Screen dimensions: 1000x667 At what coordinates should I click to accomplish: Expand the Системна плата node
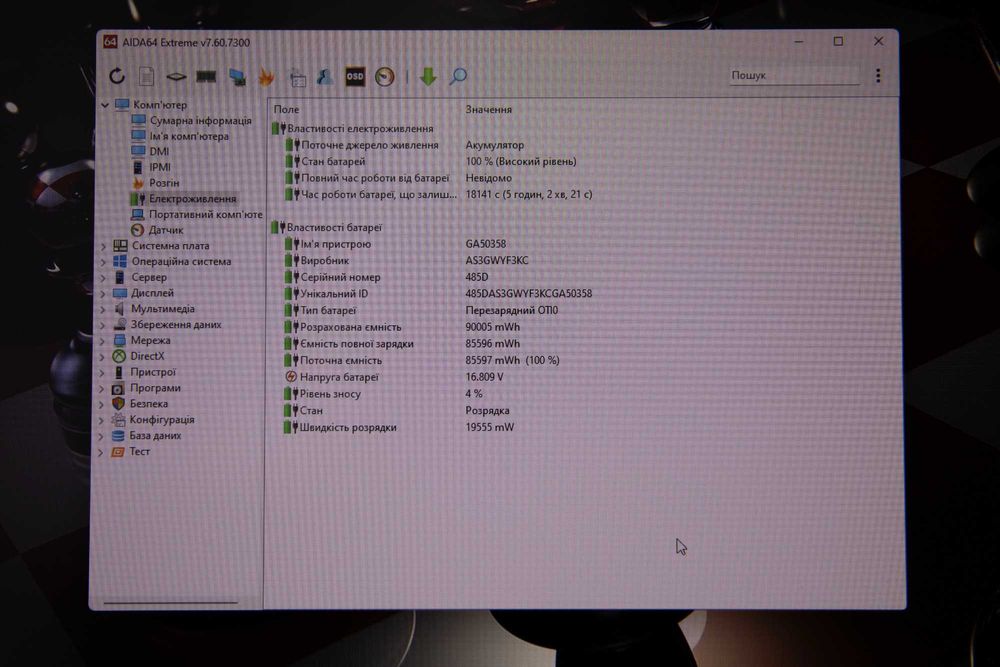click(103, 246)
